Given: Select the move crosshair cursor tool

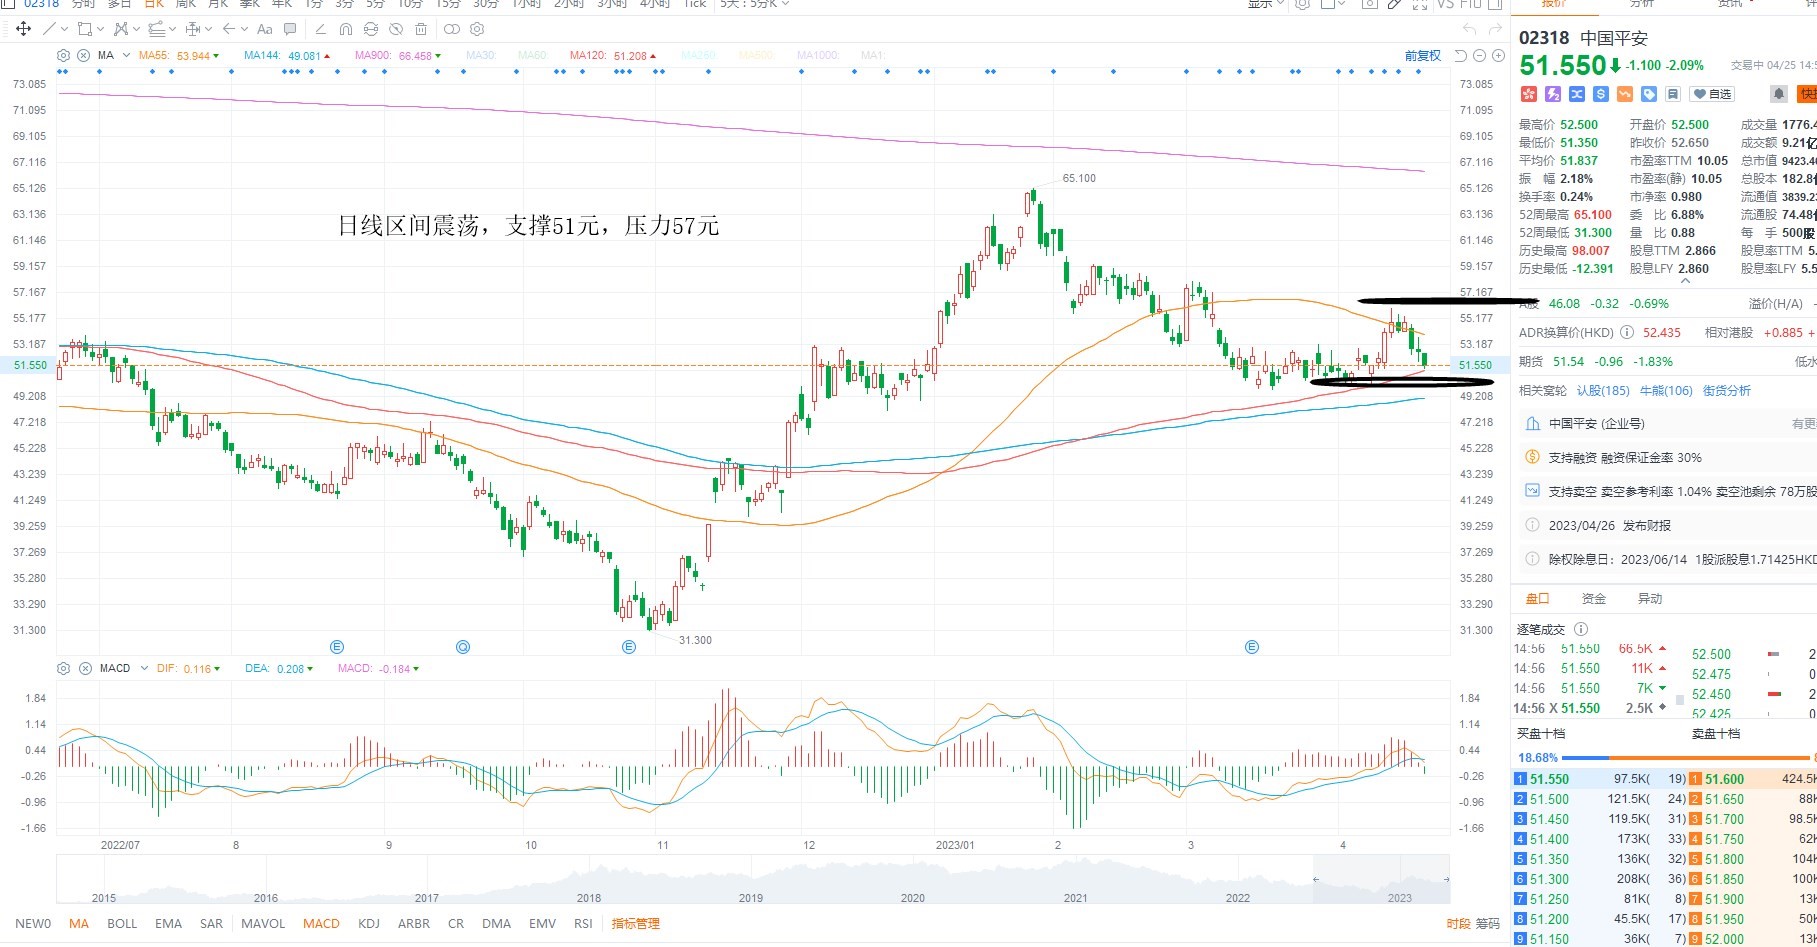Looking at the screenshot, I should [x=23, y=29].
